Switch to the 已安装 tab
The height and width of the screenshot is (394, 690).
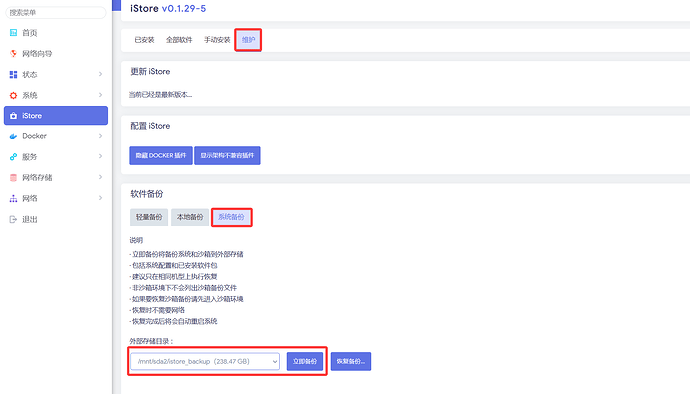(x=144, y=40)
